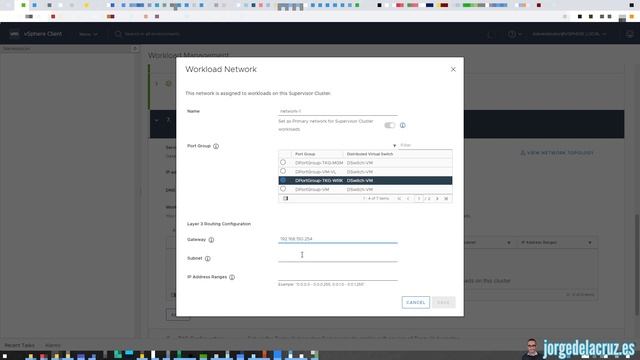Toggle the column picker icon in table footer

tap(285, 198)
